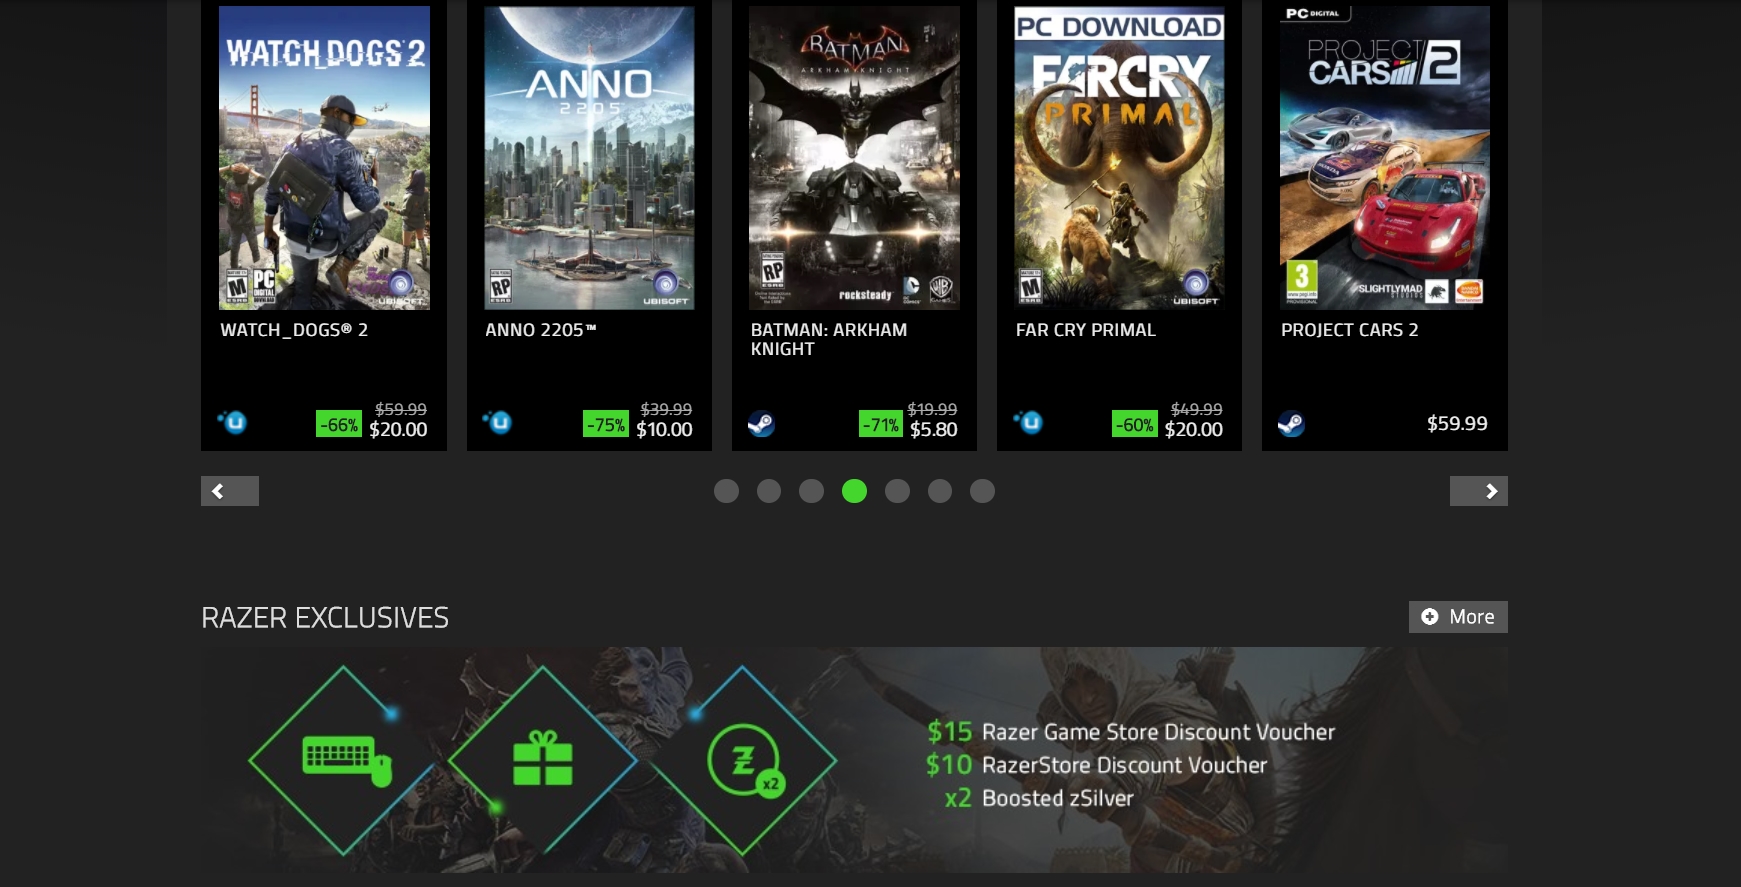
Task: Click the Steam icon on Batman Arkham Knight
Action: (762, 424)
